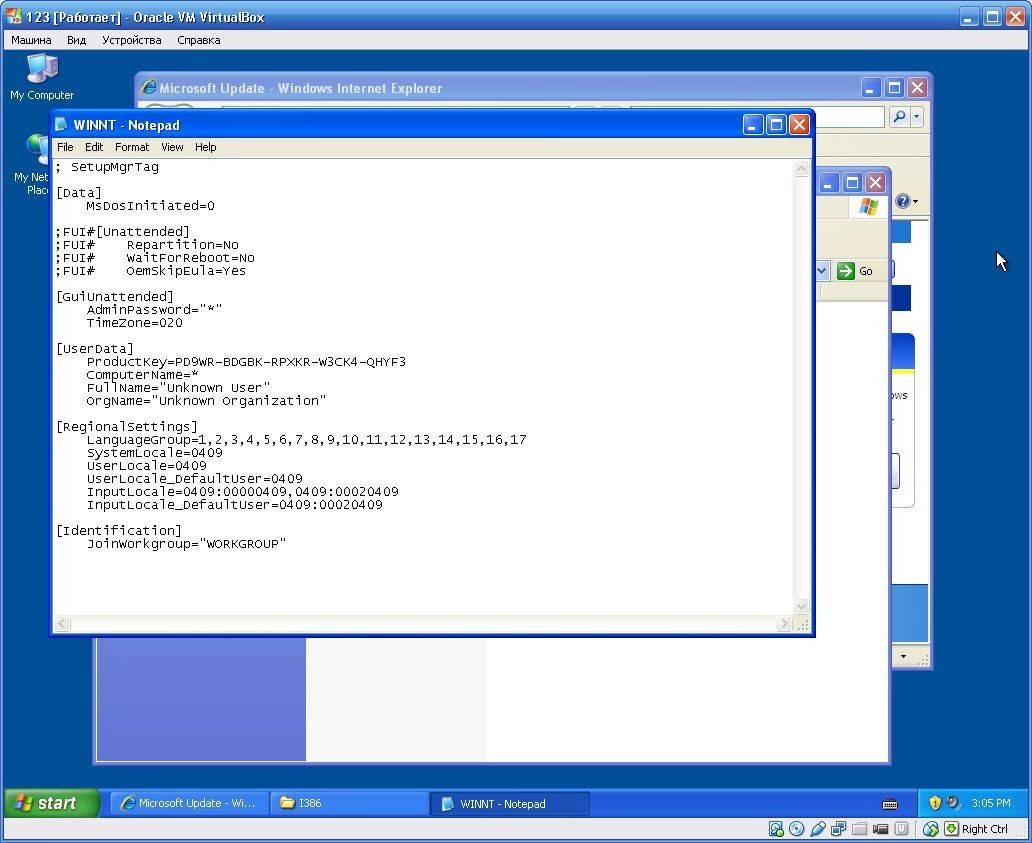Close the Notepad window
Image resolution: width=1032 pixels, height=843 pixels.
[x=799, y=124]
